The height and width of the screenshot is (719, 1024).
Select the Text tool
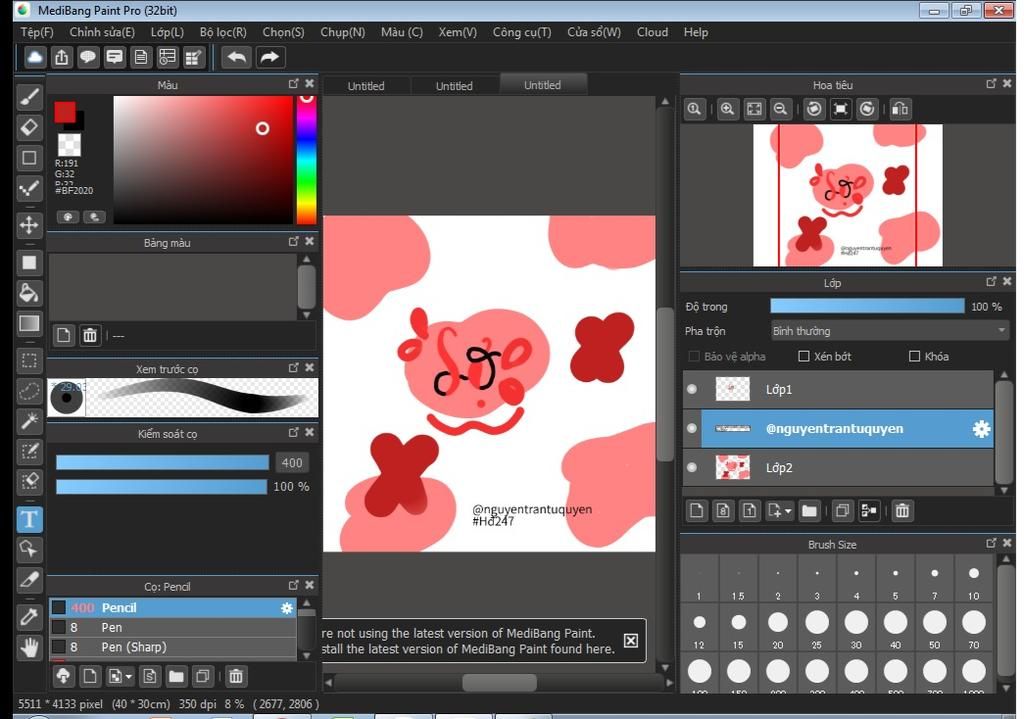coord(29,519)
